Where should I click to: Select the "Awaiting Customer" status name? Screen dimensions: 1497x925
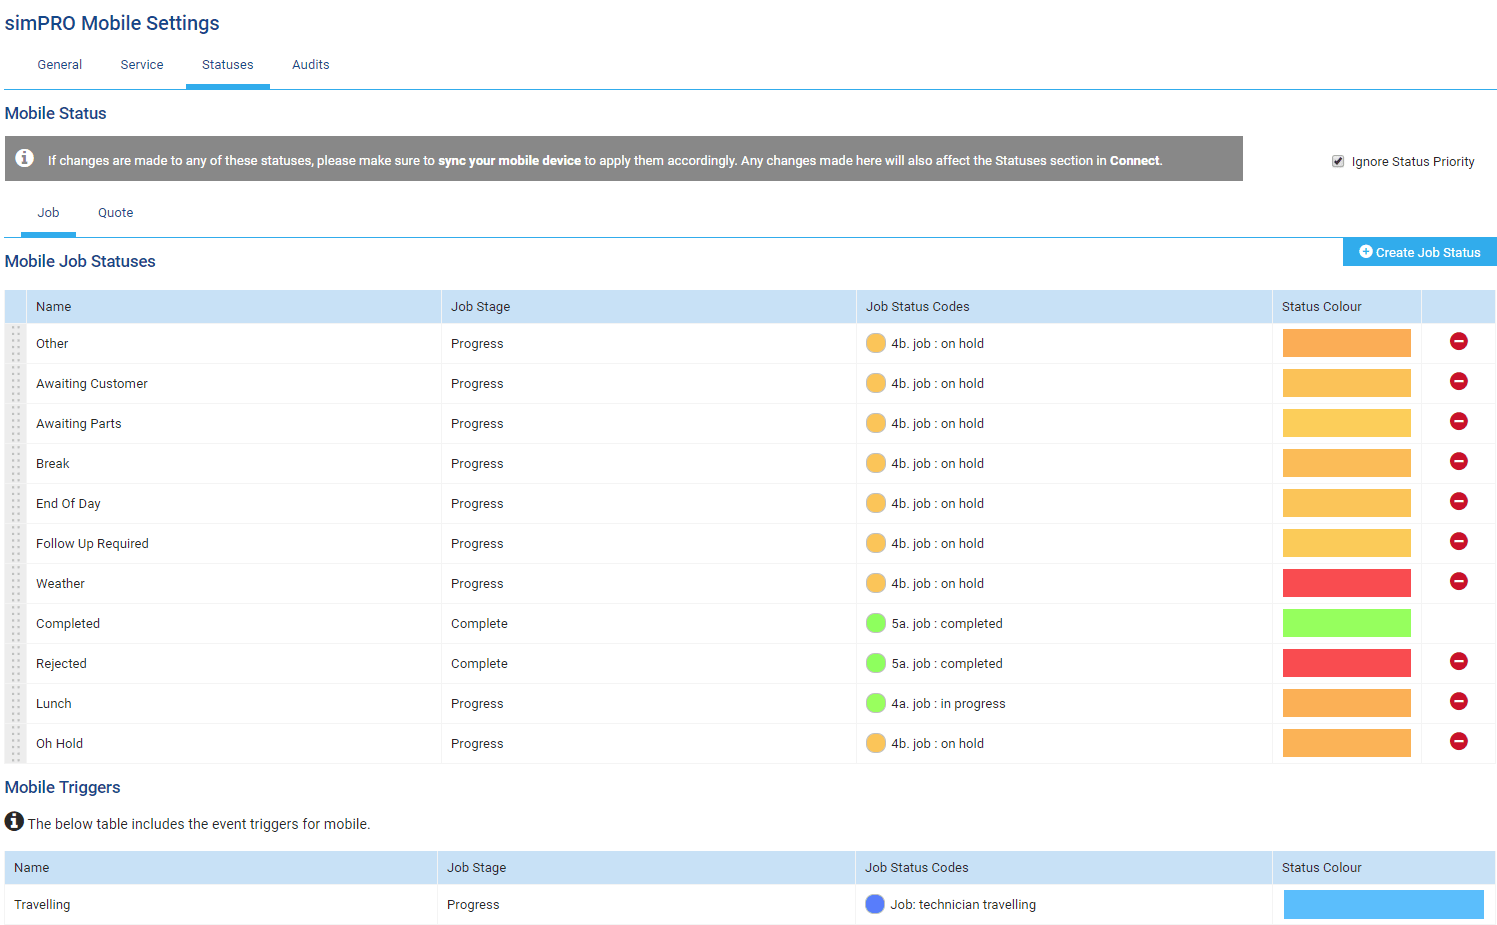pyautogui.click(x=92, y=383)
